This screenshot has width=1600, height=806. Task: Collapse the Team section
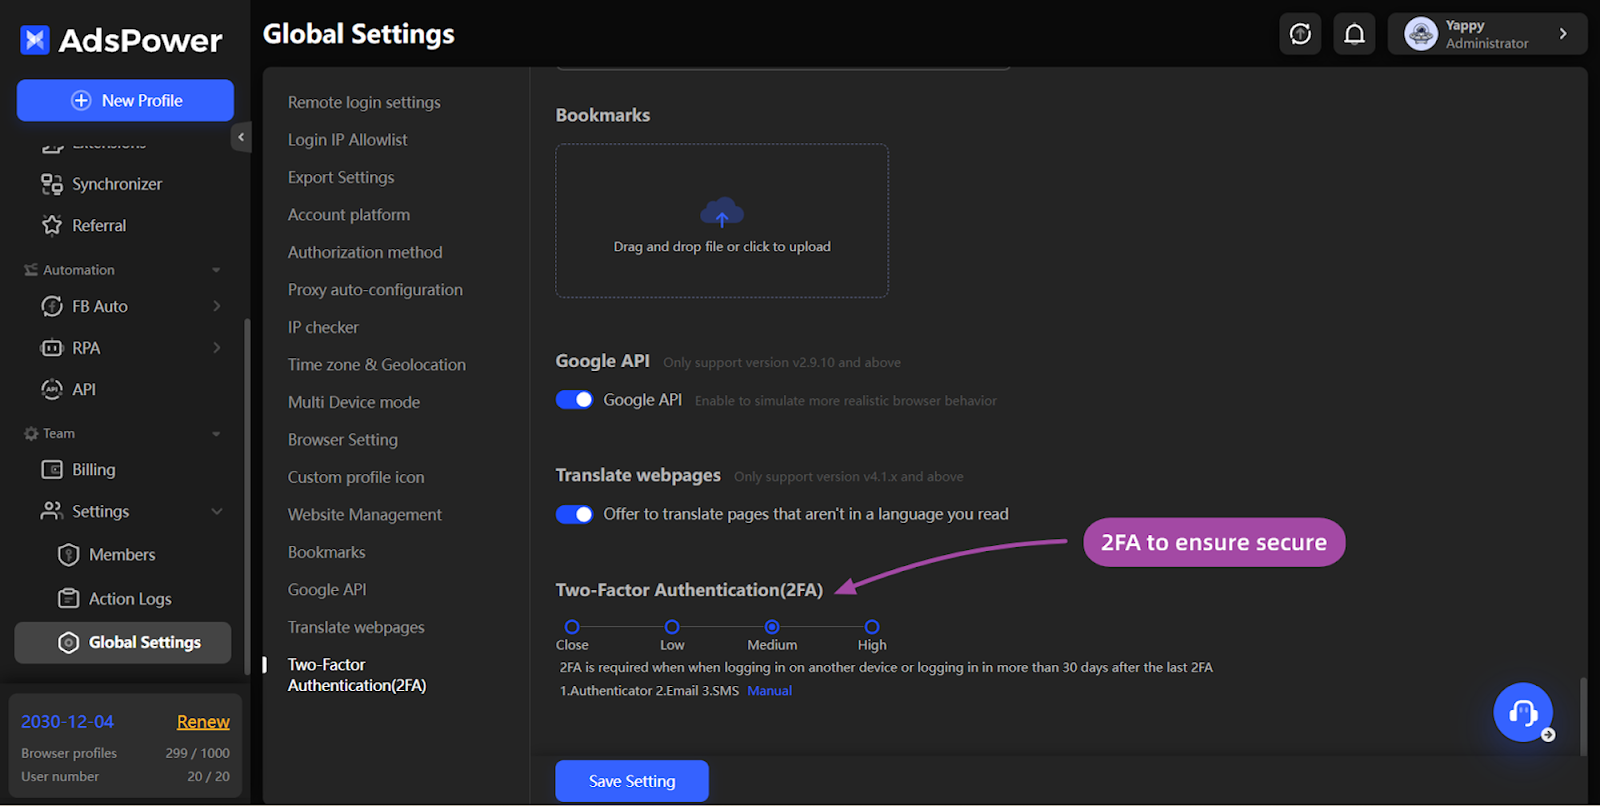point(216,434)
